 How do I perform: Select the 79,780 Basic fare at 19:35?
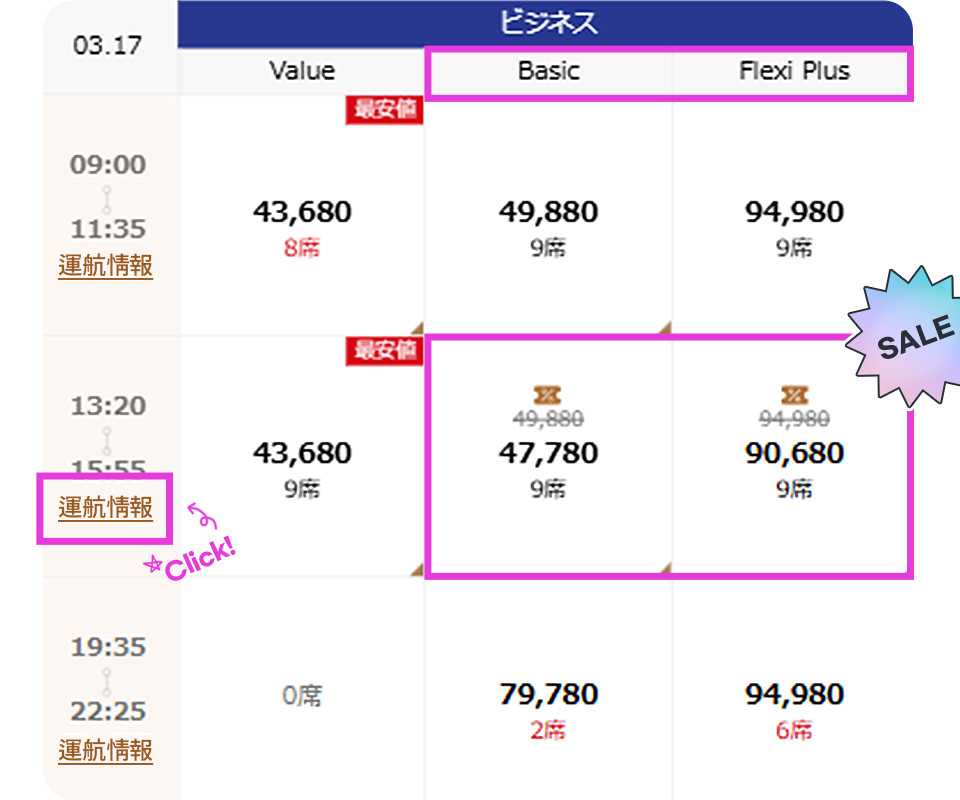pyautogui.click(x=548, y=694)
